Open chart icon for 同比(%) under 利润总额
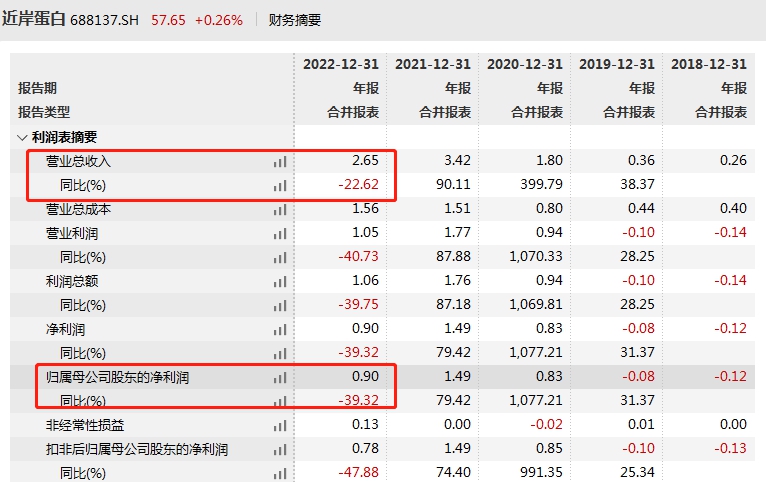 coord(280,306)
